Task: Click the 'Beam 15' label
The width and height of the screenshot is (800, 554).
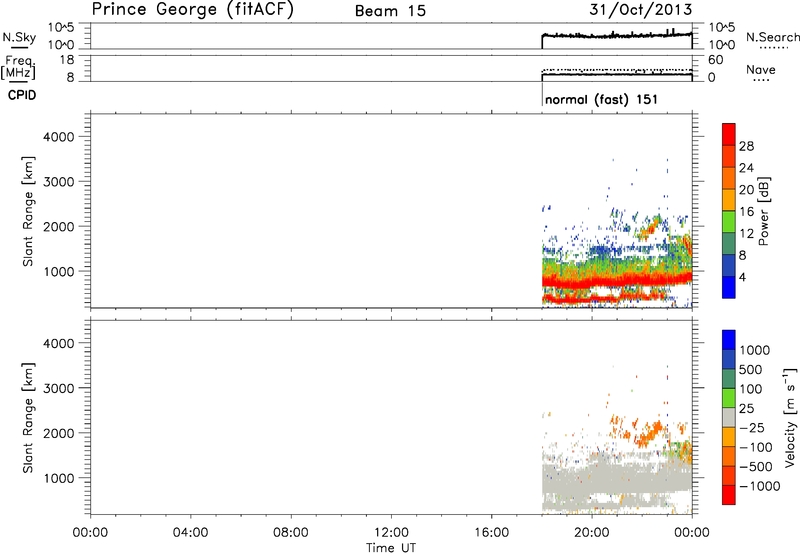Action: pyautogui.click(x=390, y=11)
